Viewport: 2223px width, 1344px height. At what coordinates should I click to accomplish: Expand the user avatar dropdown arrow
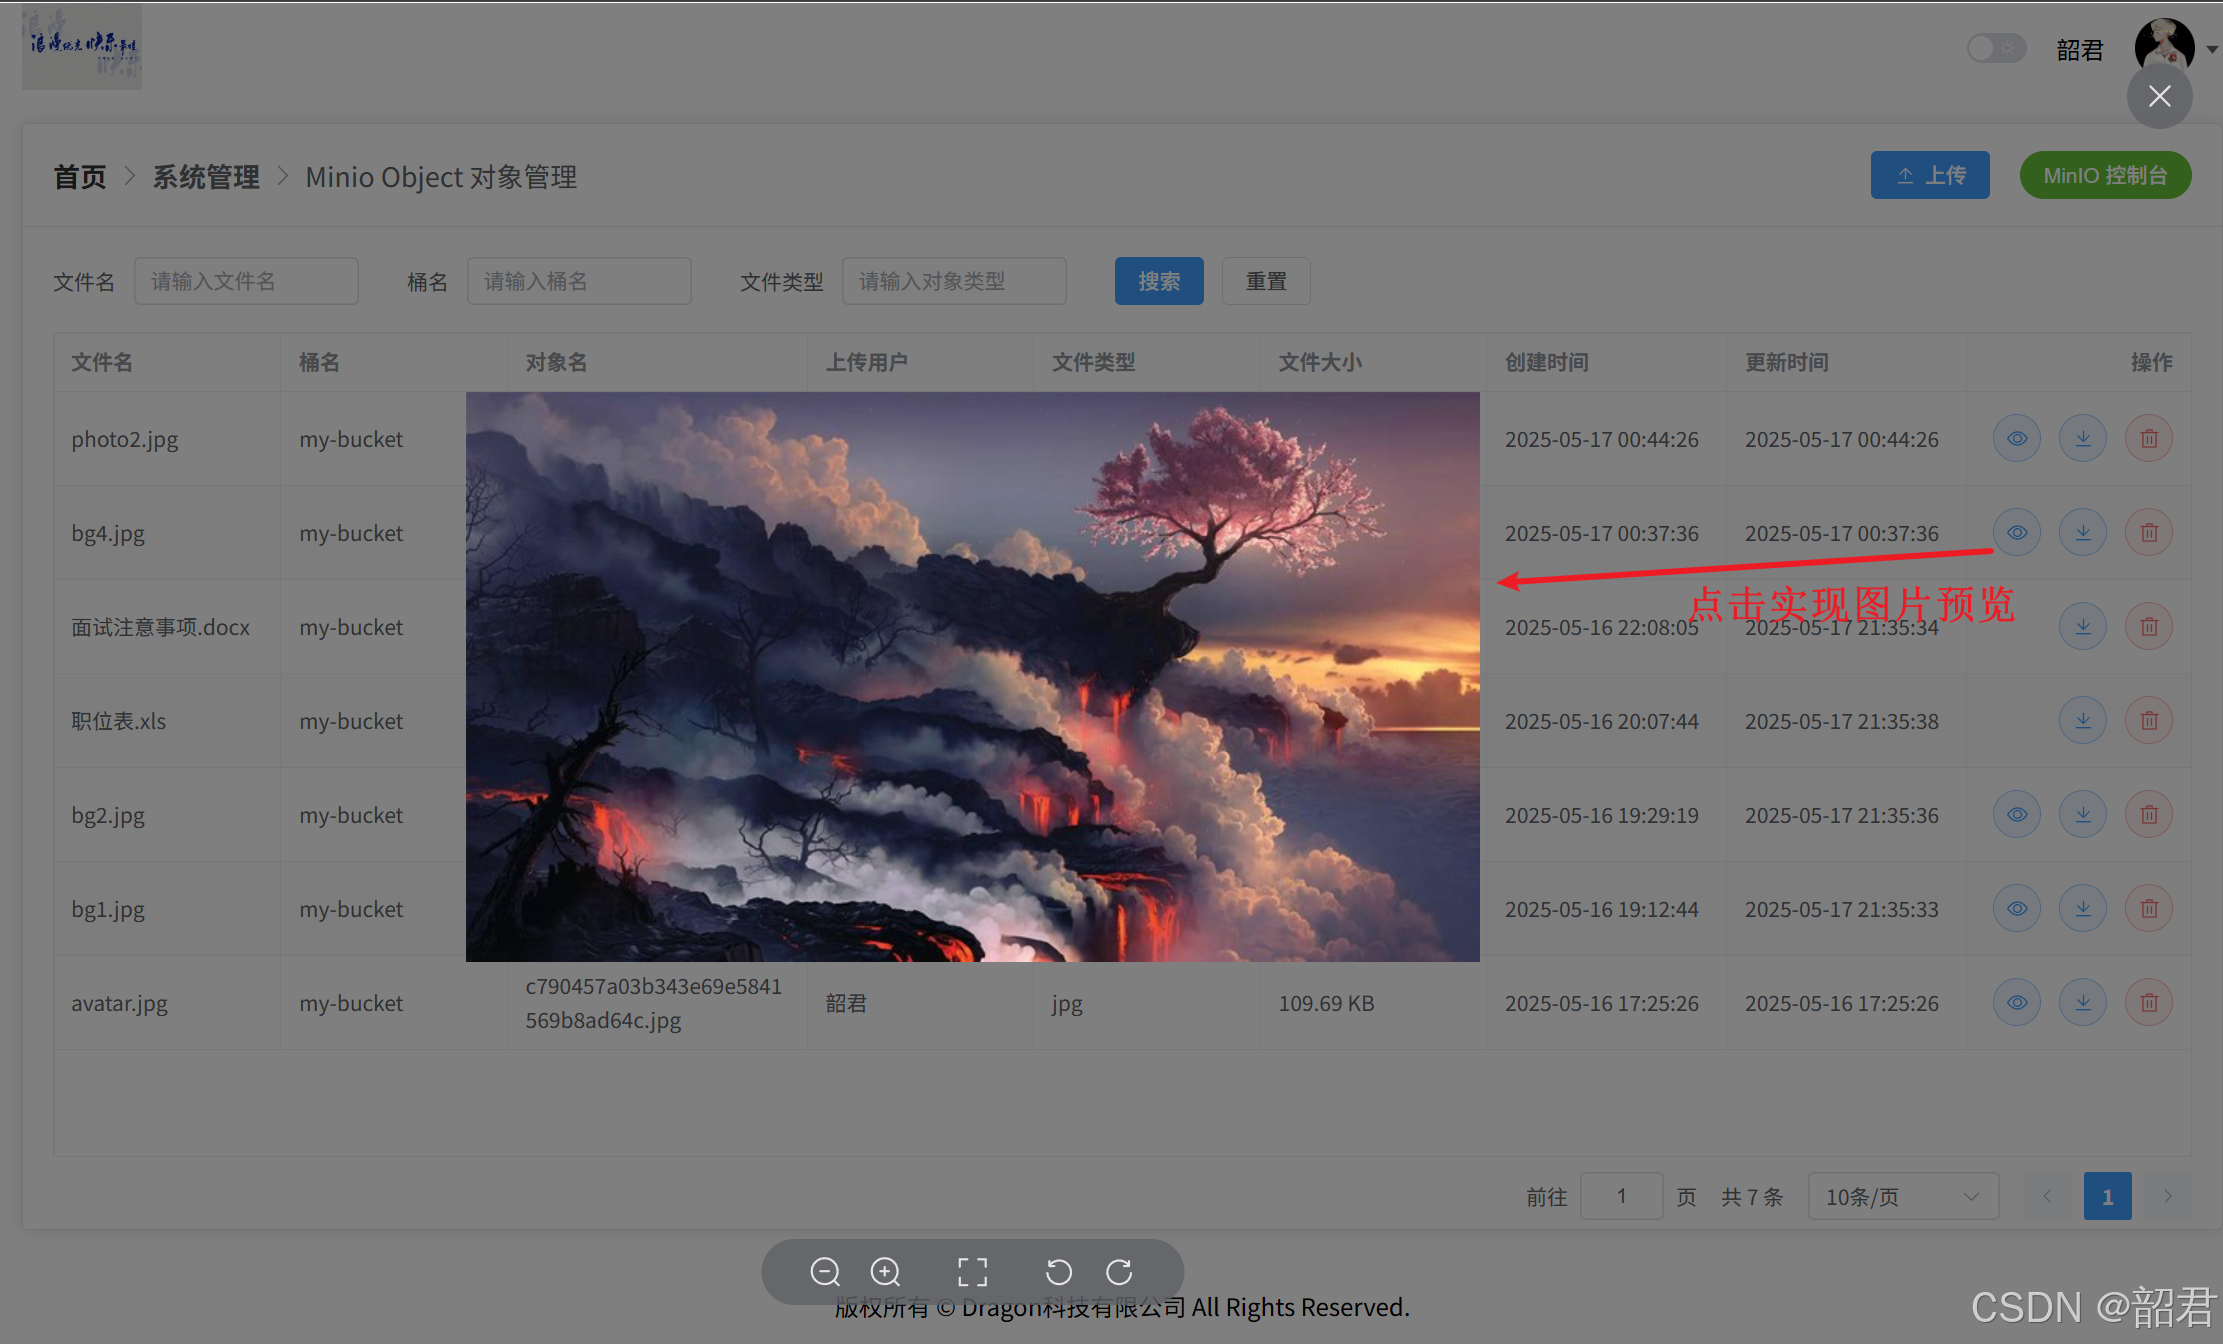[2212, 49]
